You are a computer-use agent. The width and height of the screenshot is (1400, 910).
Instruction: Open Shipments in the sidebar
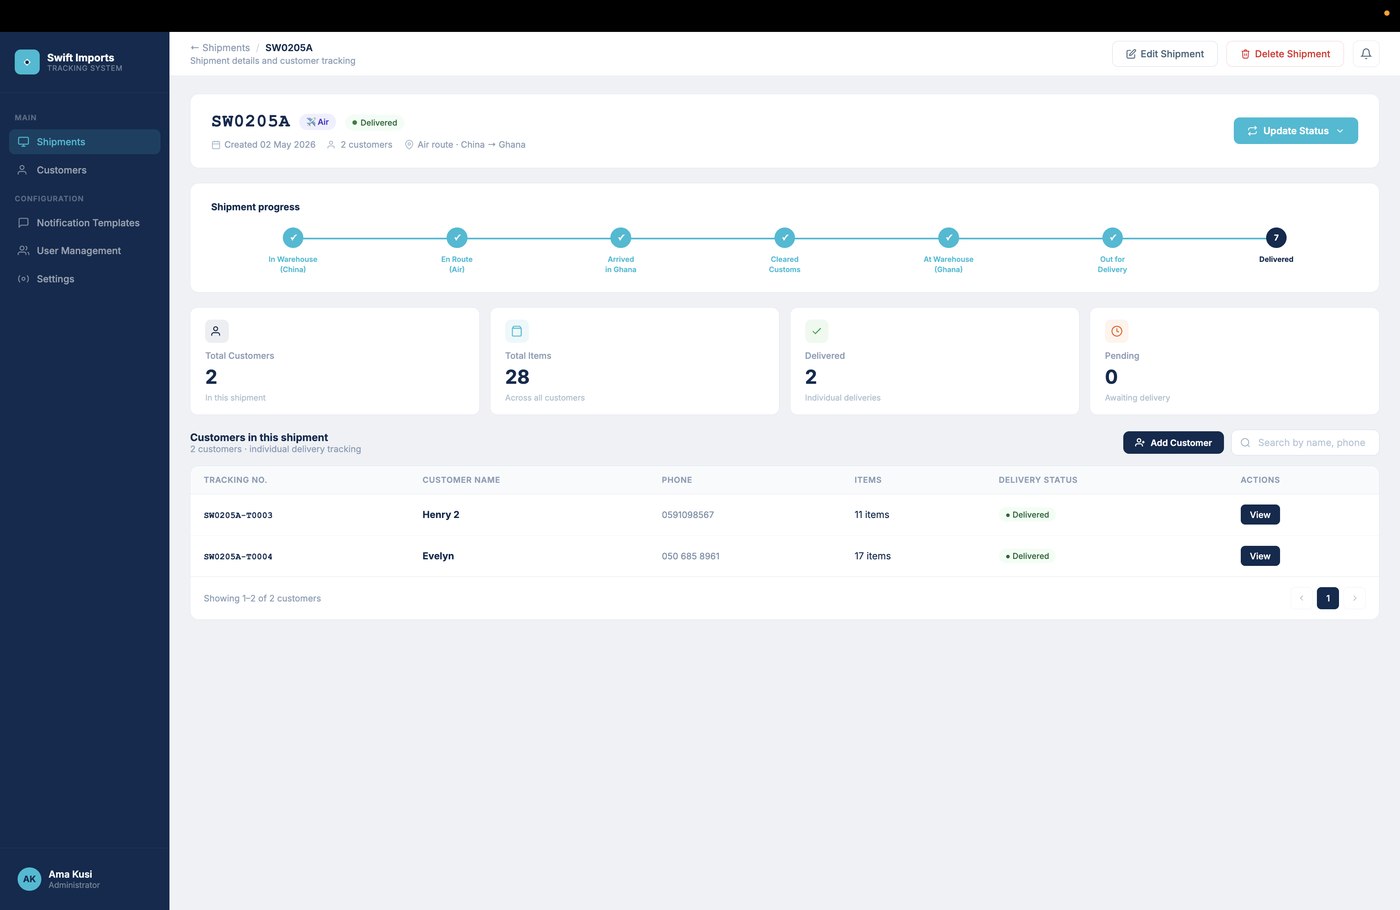pyautogui.click(x=85, y=142)
